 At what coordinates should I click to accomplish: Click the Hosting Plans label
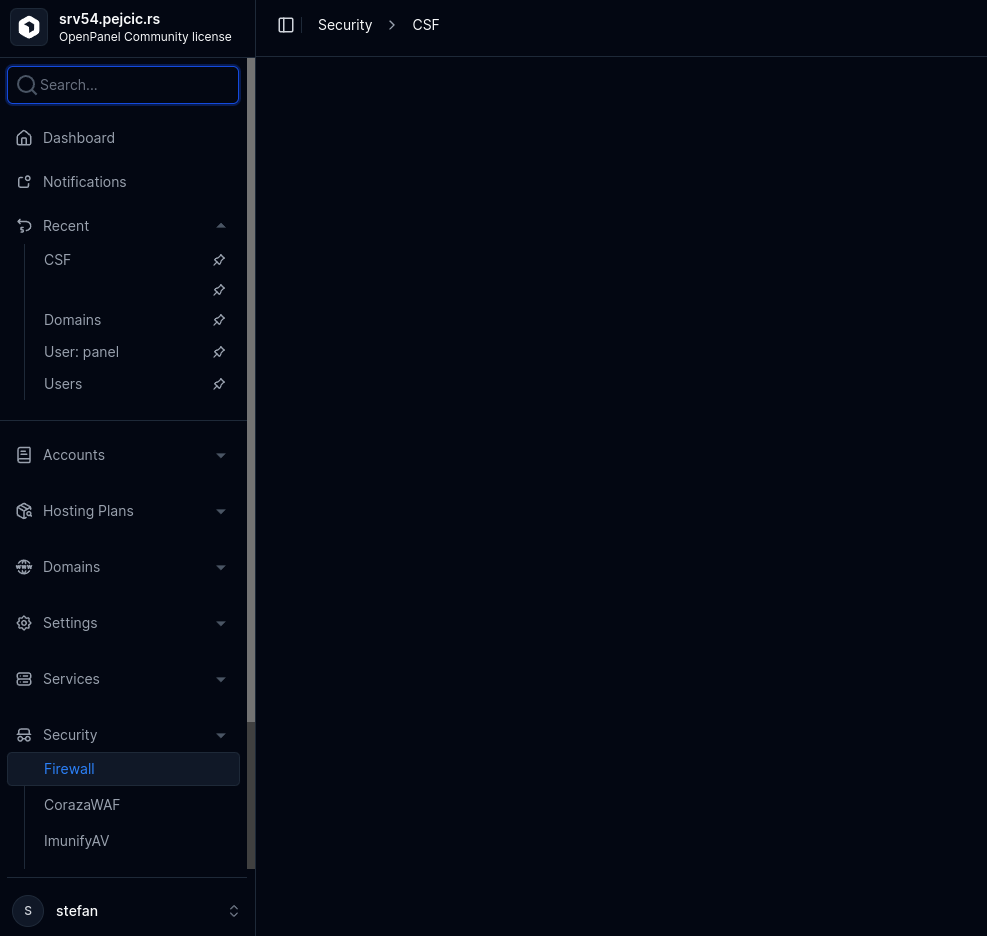pyautogui.click(x=88, y=511)
